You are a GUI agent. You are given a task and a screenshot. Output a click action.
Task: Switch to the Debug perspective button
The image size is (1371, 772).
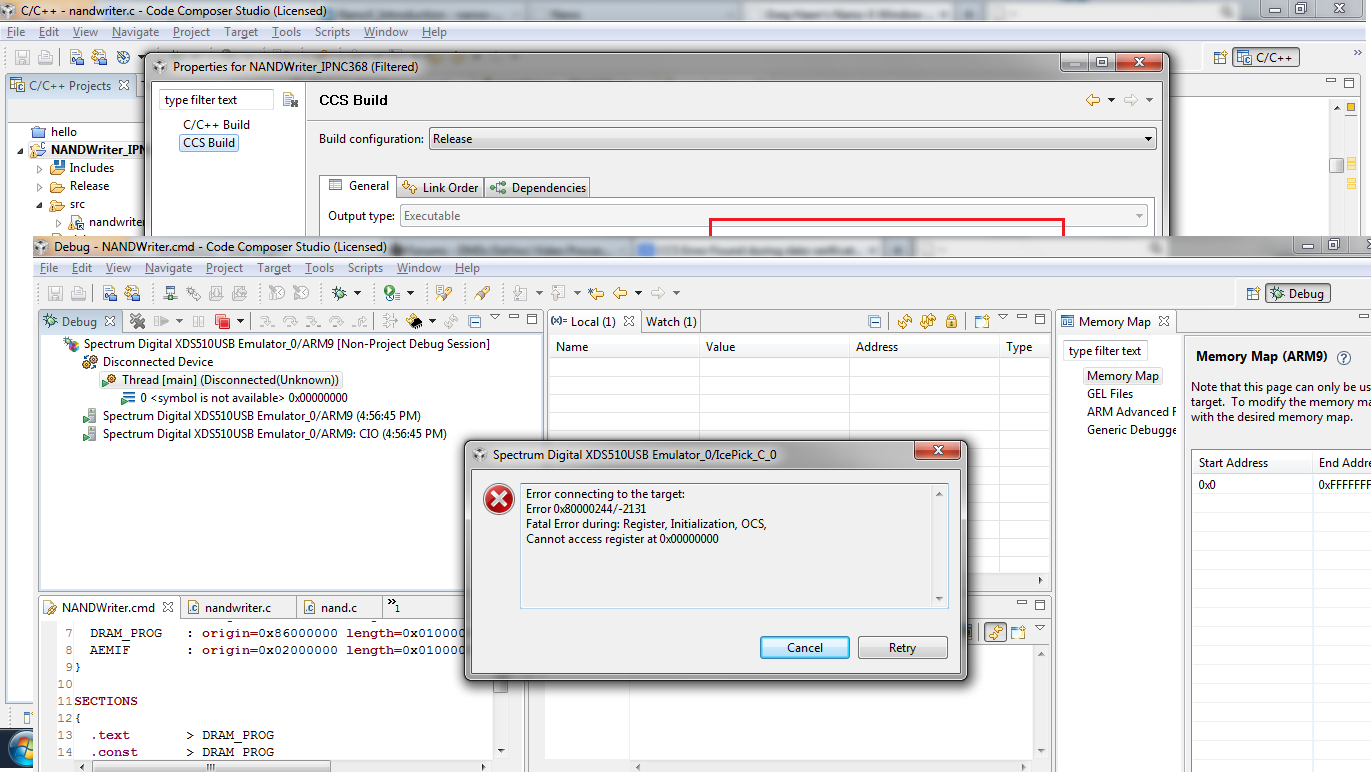[x=1298, y=293]
